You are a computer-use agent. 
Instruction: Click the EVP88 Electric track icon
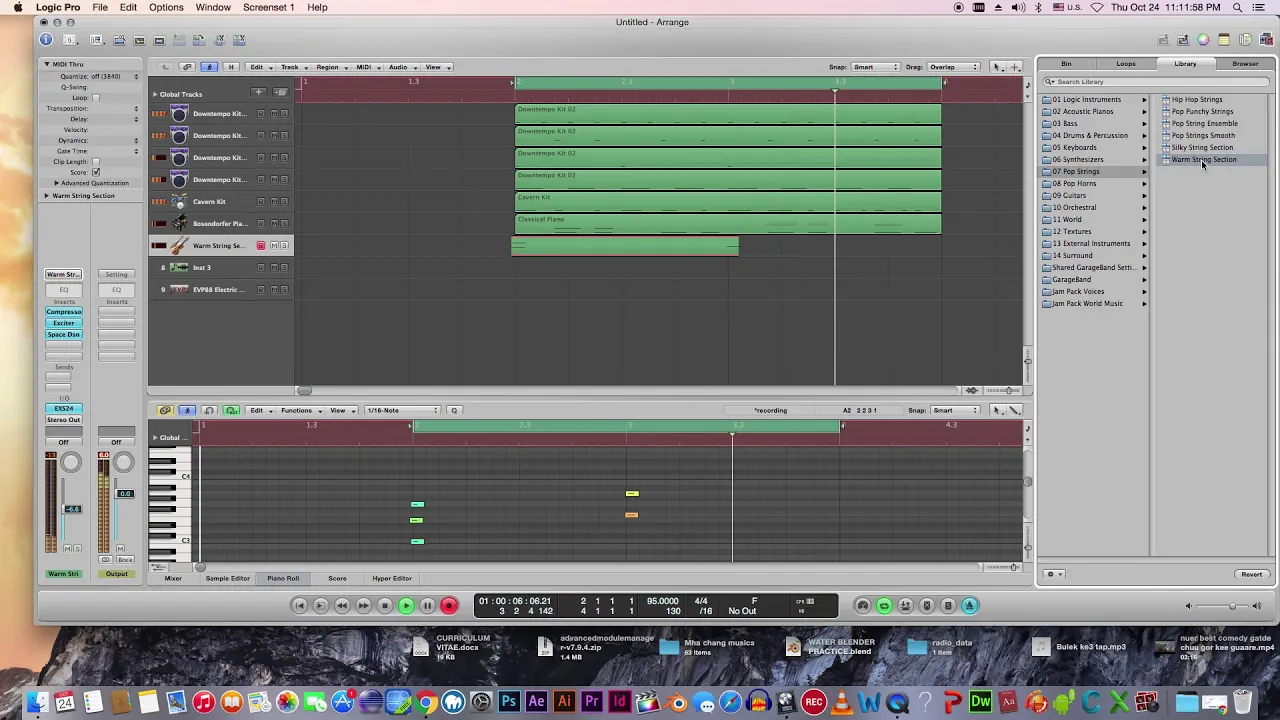tap(179, 289)
